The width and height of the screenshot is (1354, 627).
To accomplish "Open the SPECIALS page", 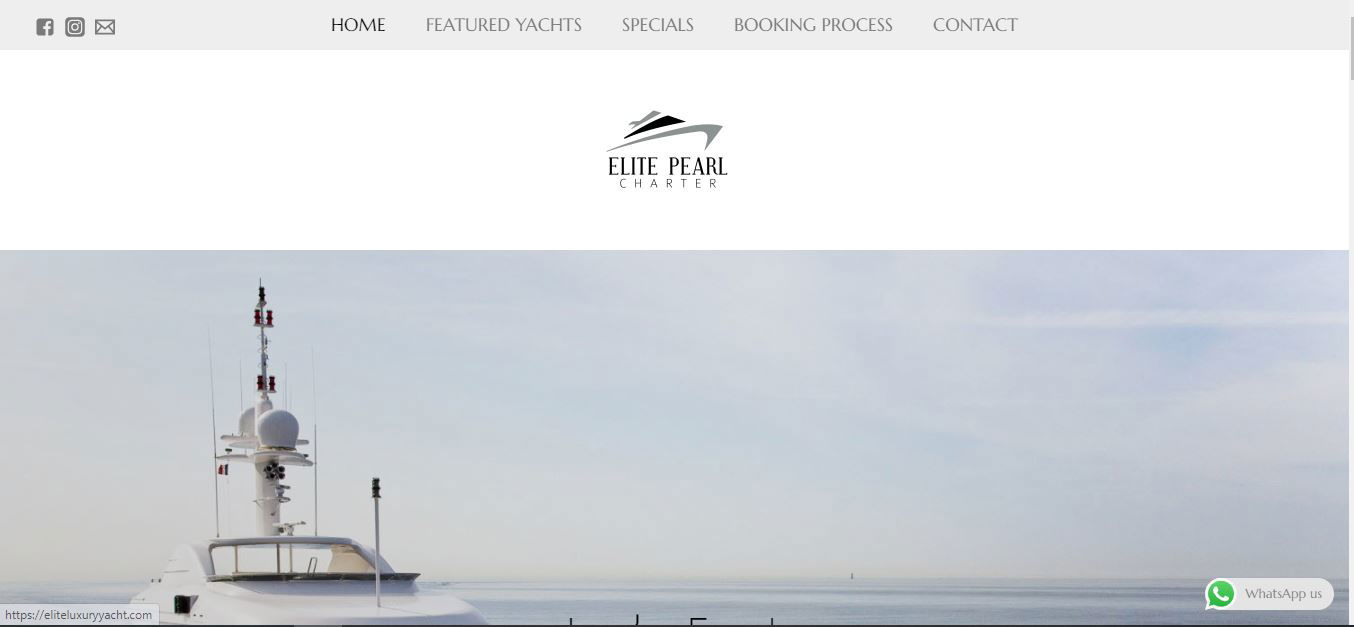I will (x=657, y=25).
